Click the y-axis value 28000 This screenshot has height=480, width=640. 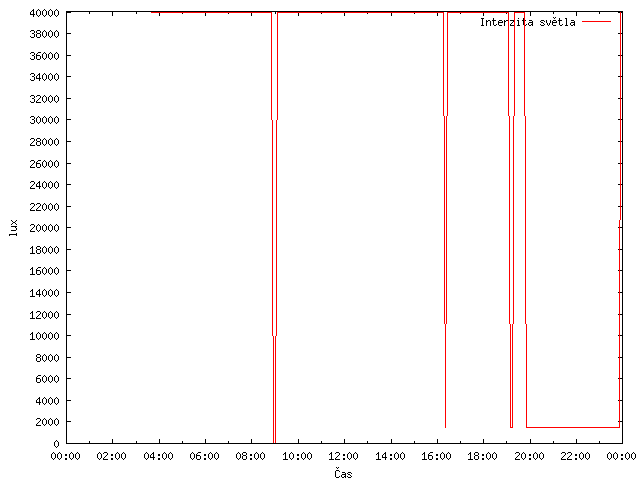pyautogui.click(x=44, y=142)
